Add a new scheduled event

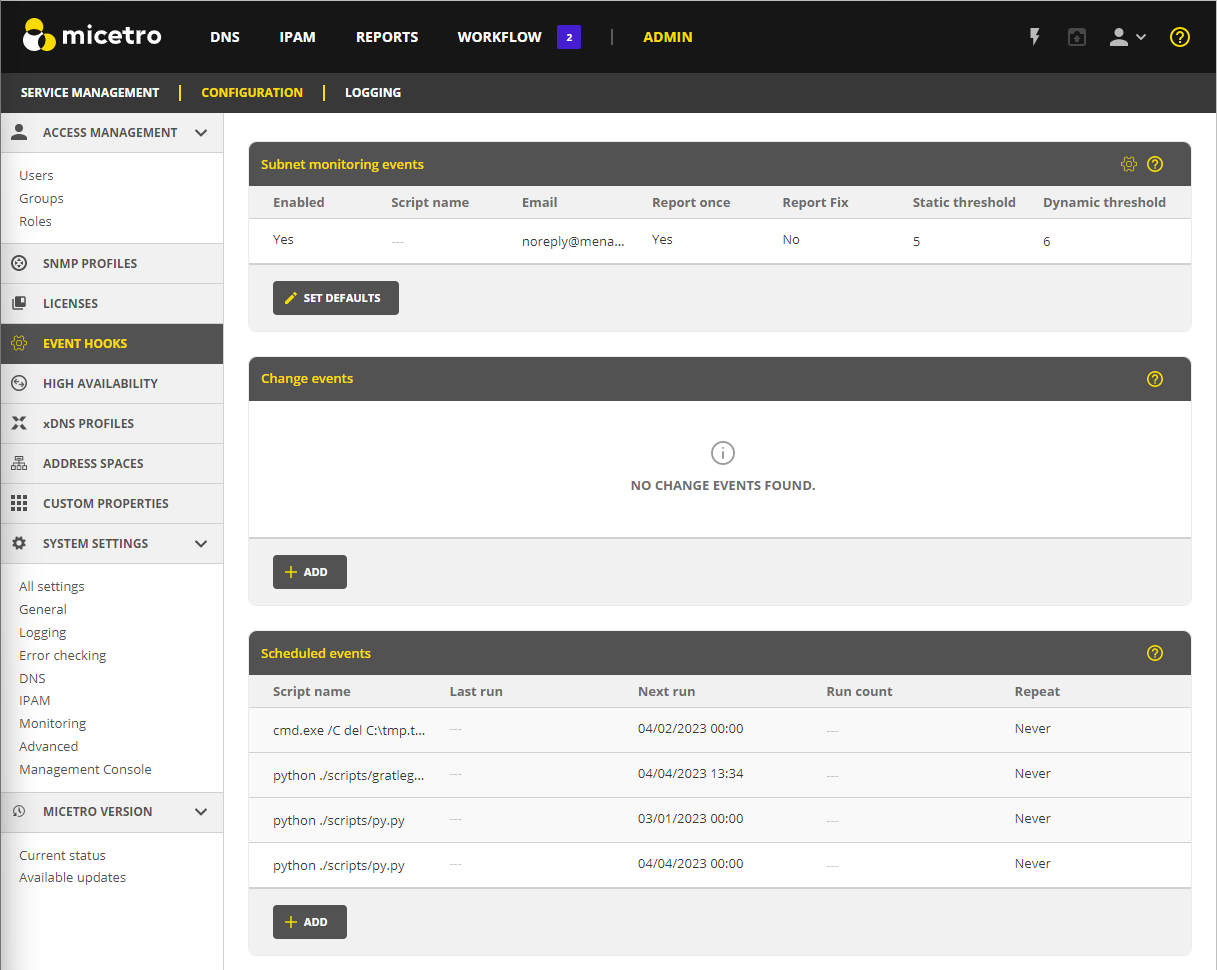309,922
